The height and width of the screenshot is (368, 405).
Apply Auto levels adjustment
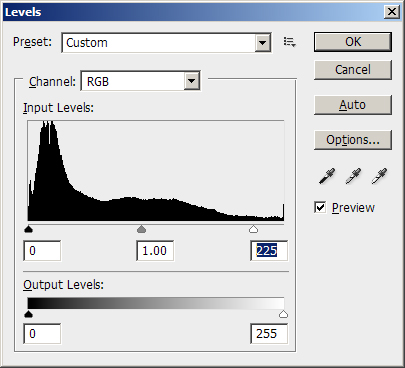(x=353, y=105)
